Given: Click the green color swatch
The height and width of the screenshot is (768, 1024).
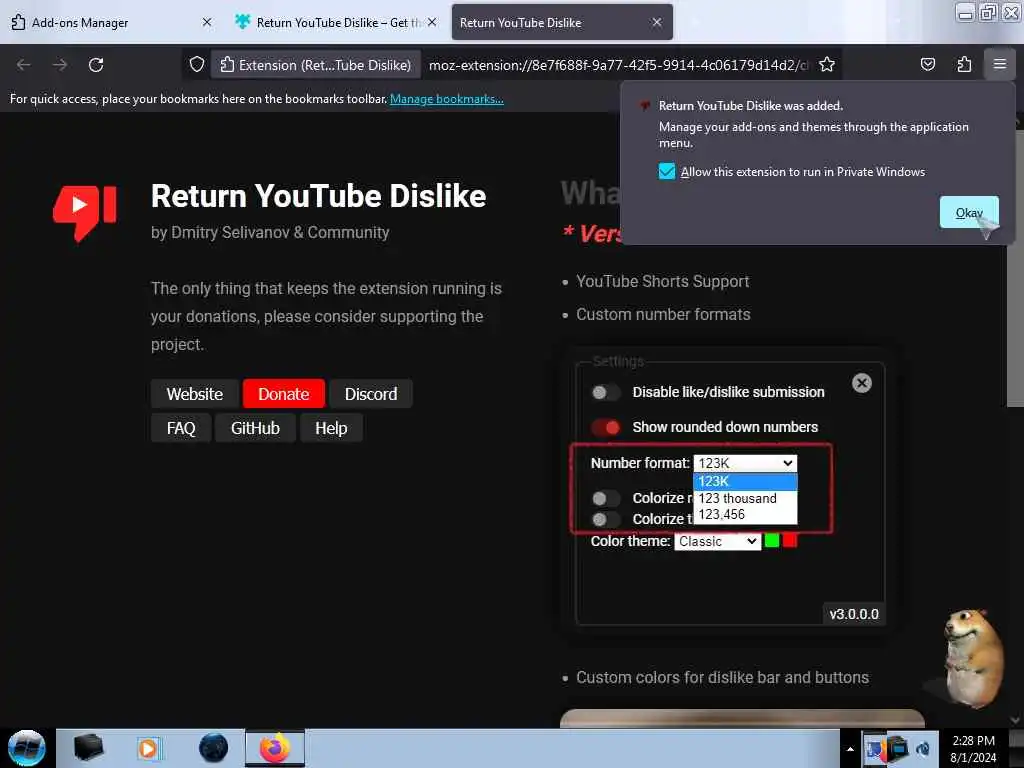Looking at the screenshot, I should pyautogui.click(x=771, y=541).
